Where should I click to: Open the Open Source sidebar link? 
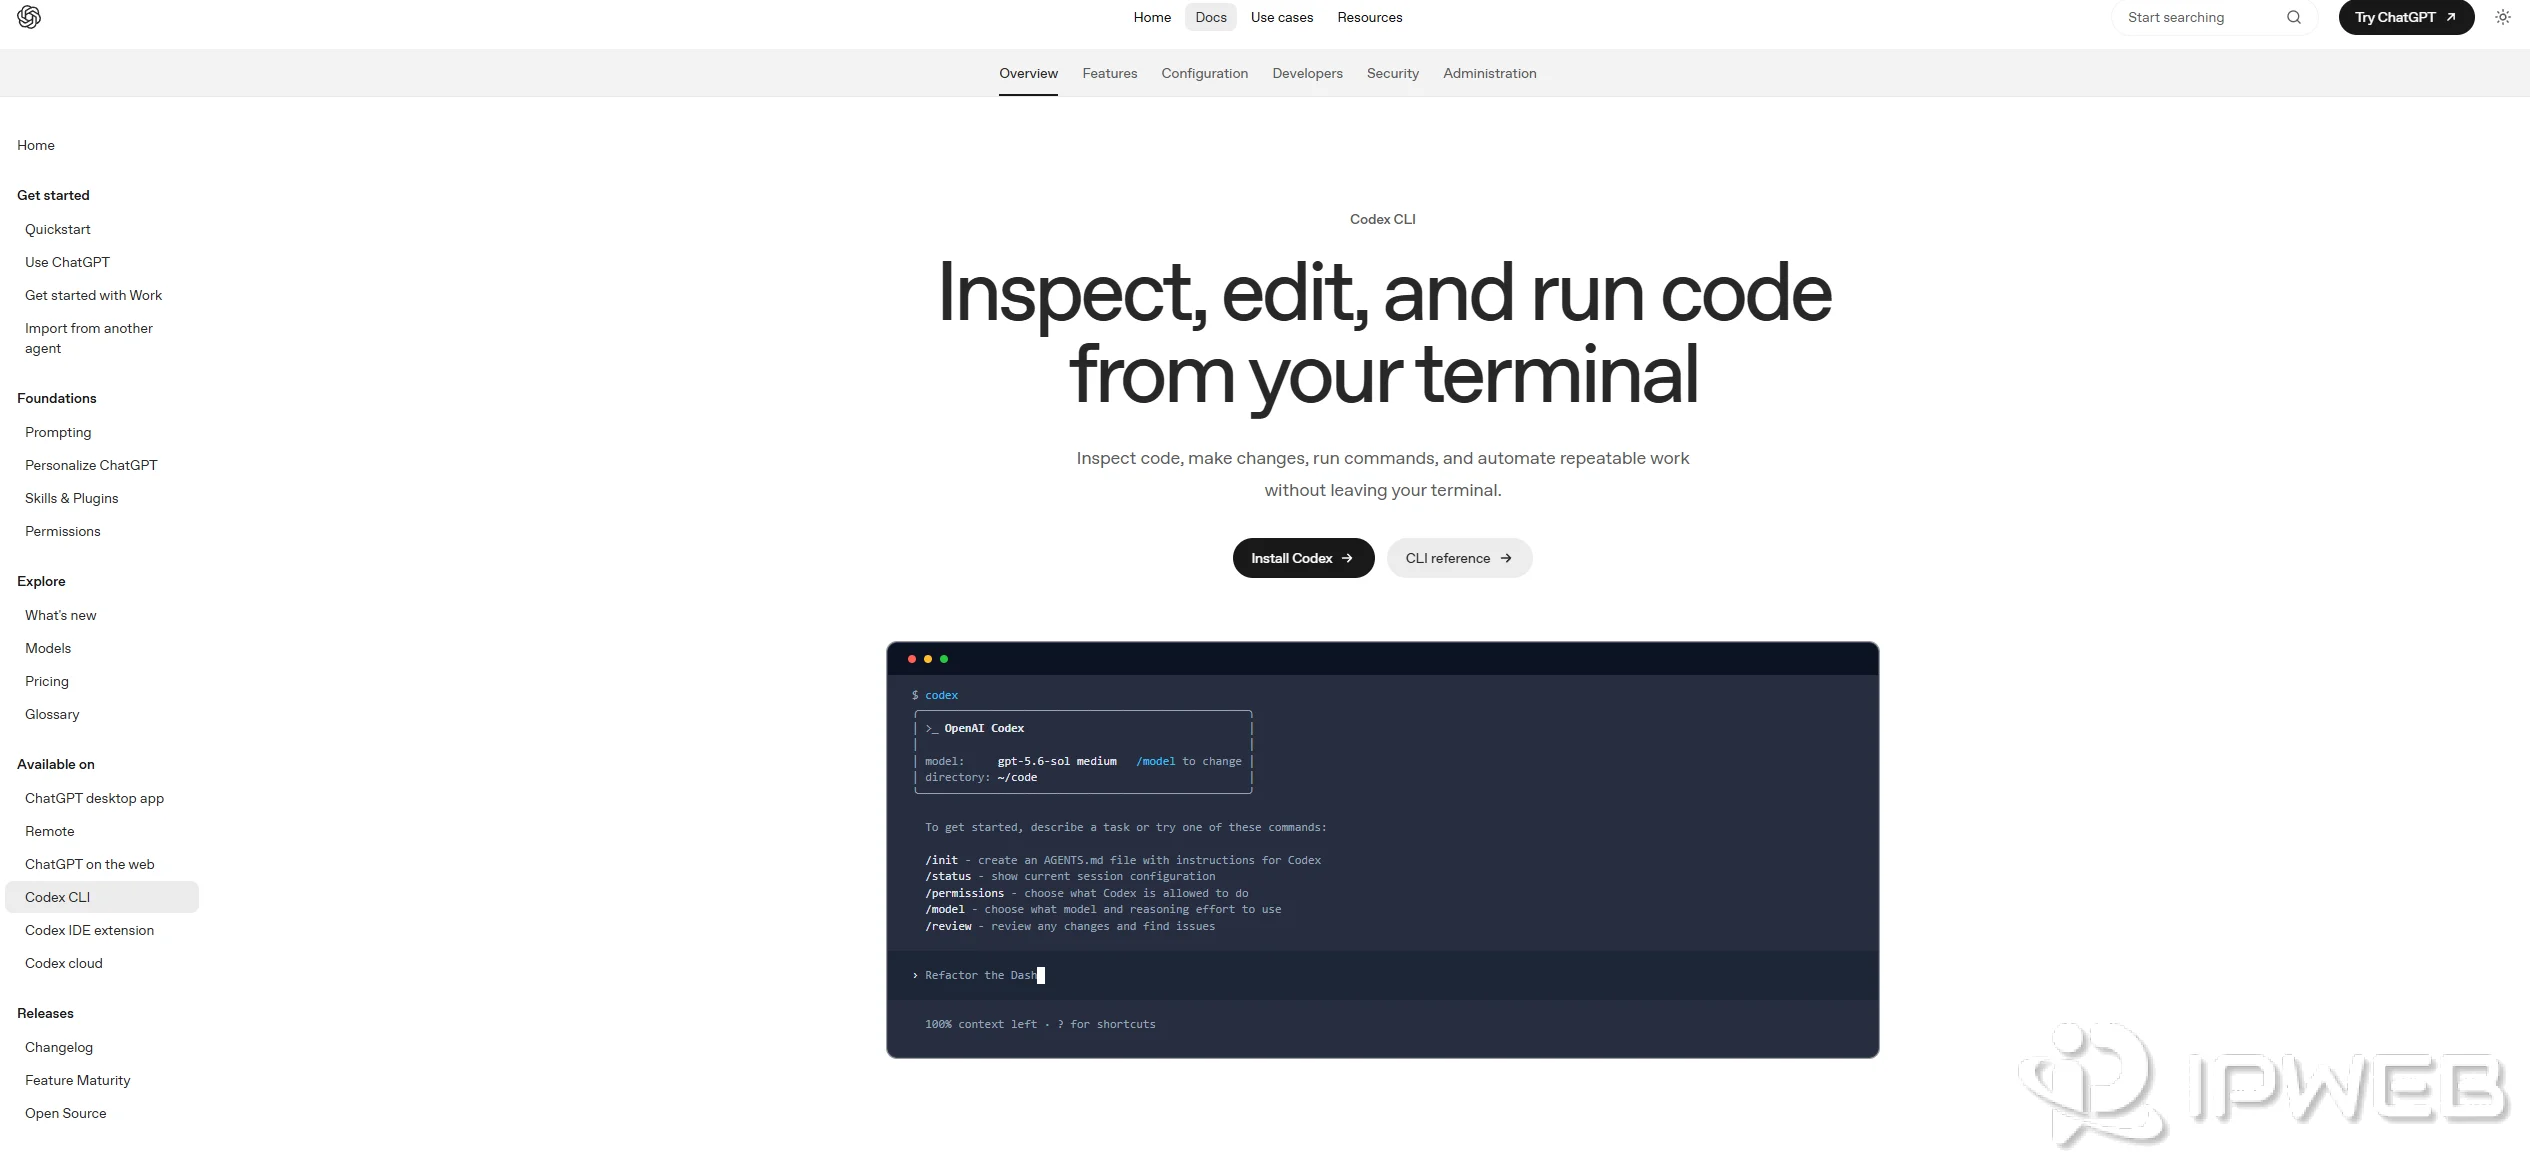point(65,1113)
